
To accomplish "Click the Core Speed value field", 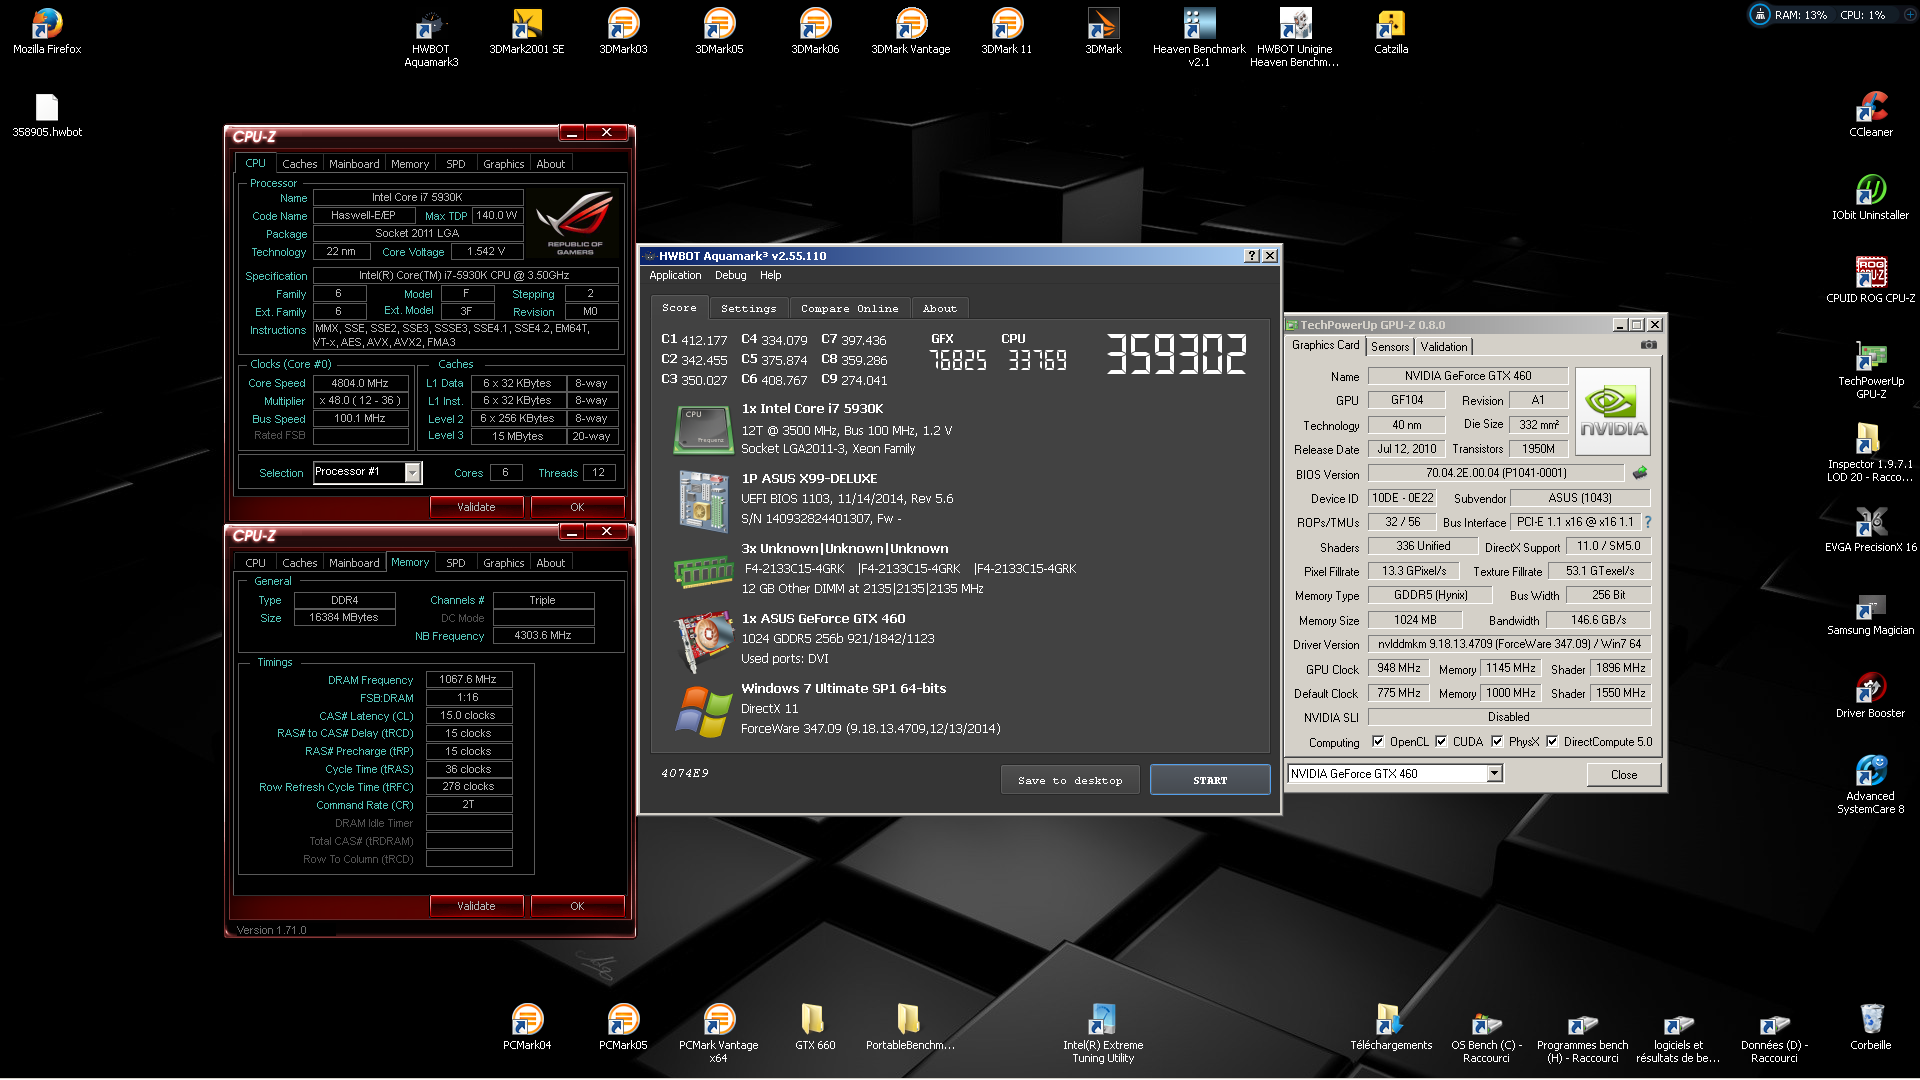I will [x=361, y=383].
